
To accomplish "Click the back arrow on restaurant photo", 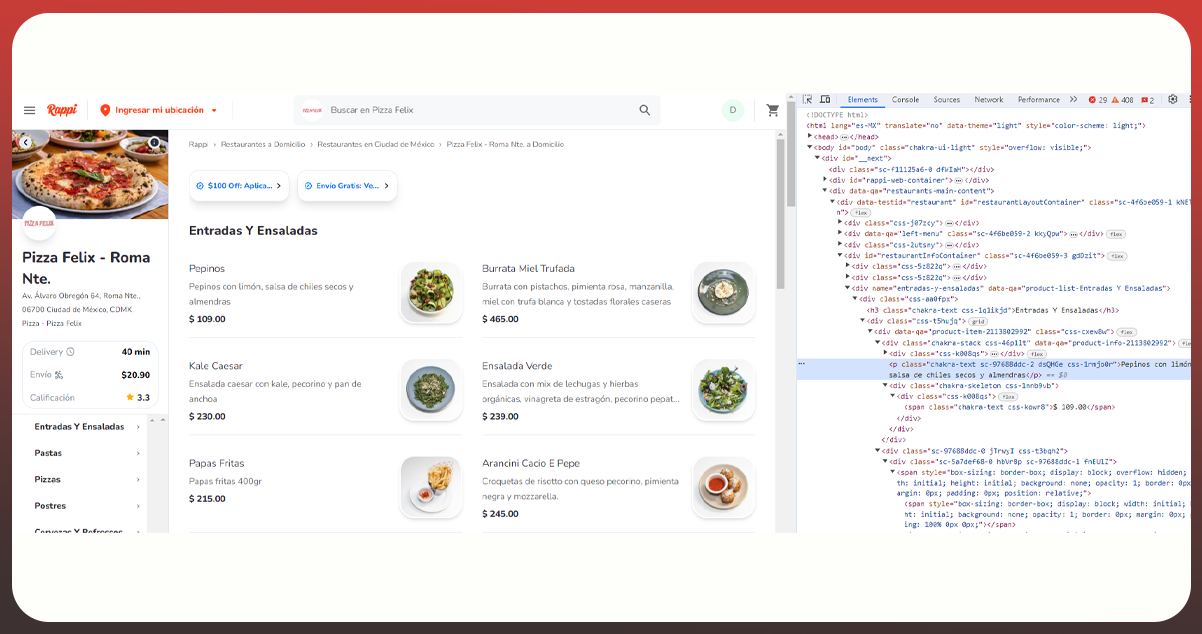I will coord(26,143).
